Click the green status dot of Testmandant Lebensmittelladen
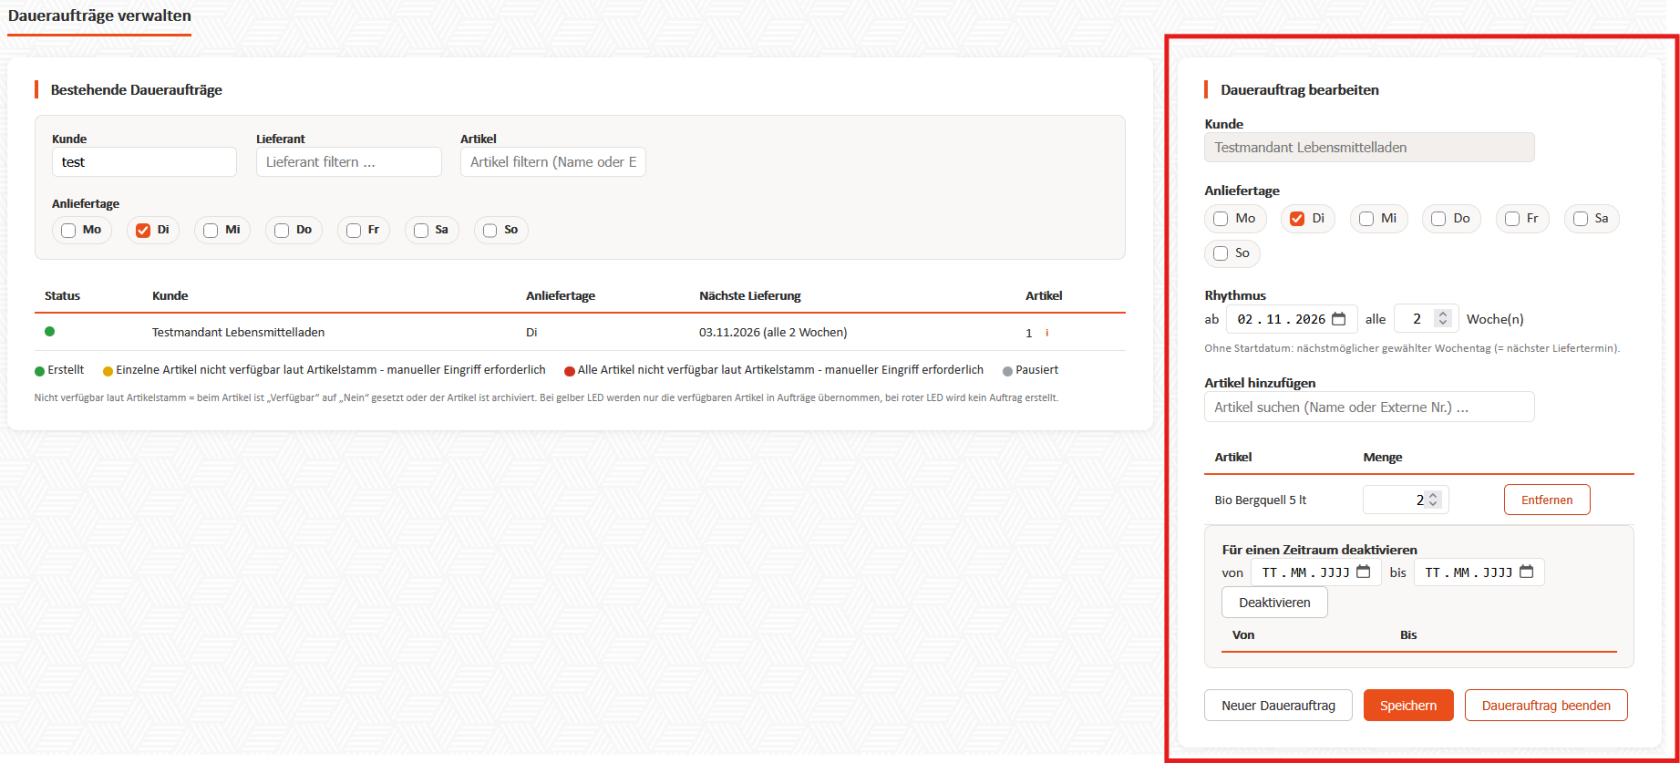 [50, 331]
